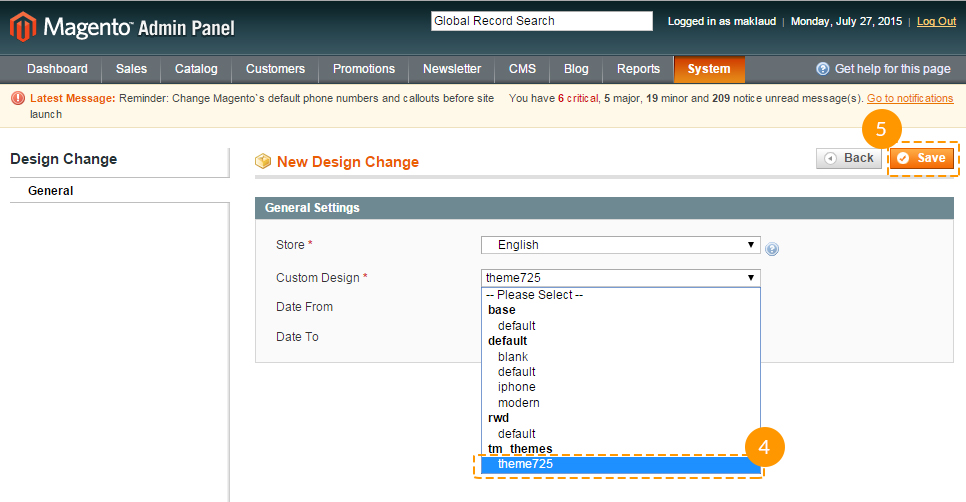Viewport: 966px width, 502px height.
Task: Click the red alert icon beside Latest Message
Action: pos(18,98)
